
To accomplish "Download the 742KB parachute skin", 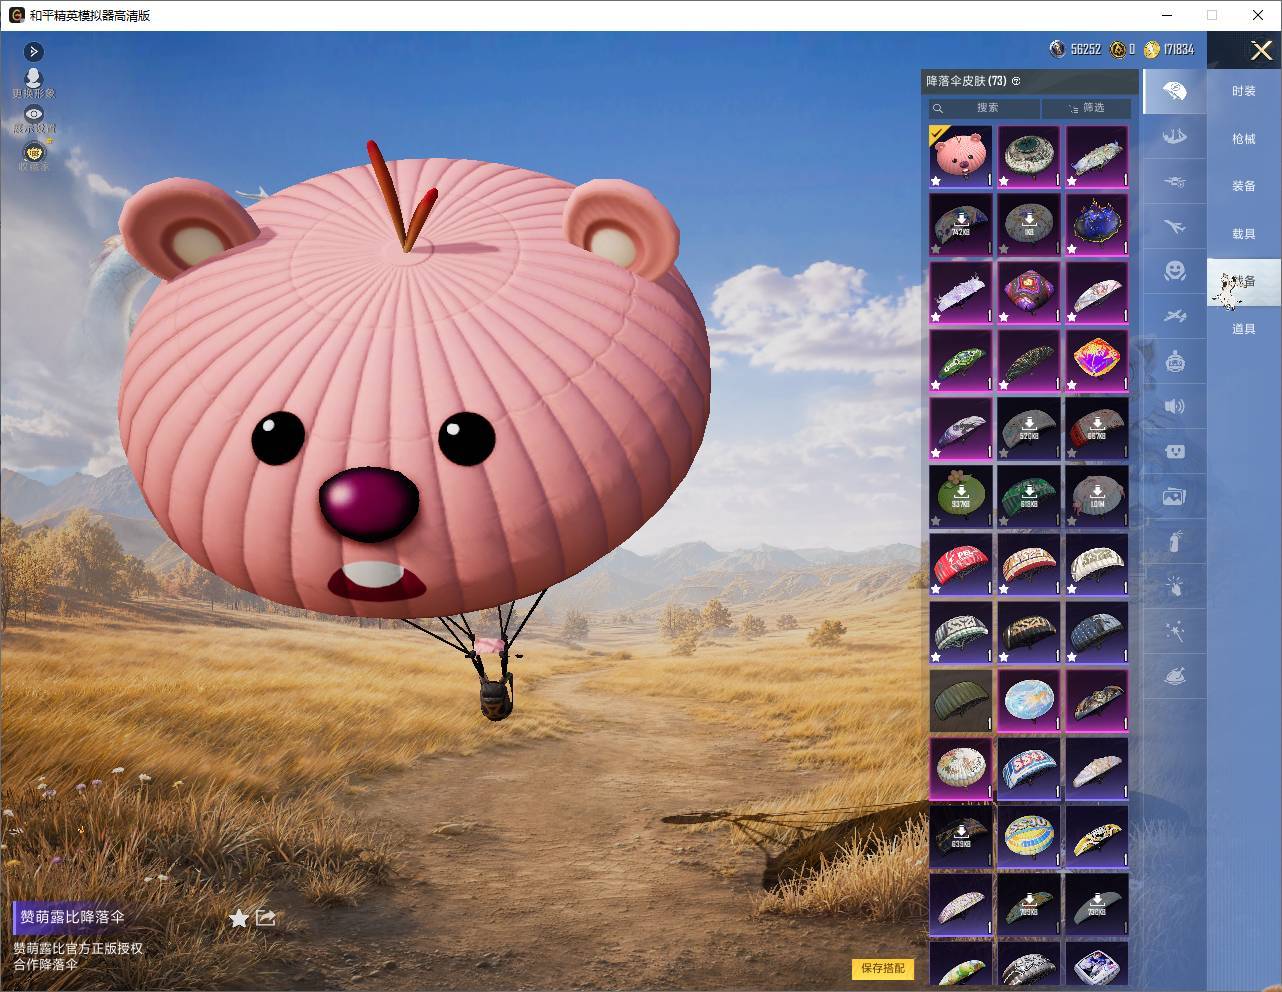I will coord(961,224).
